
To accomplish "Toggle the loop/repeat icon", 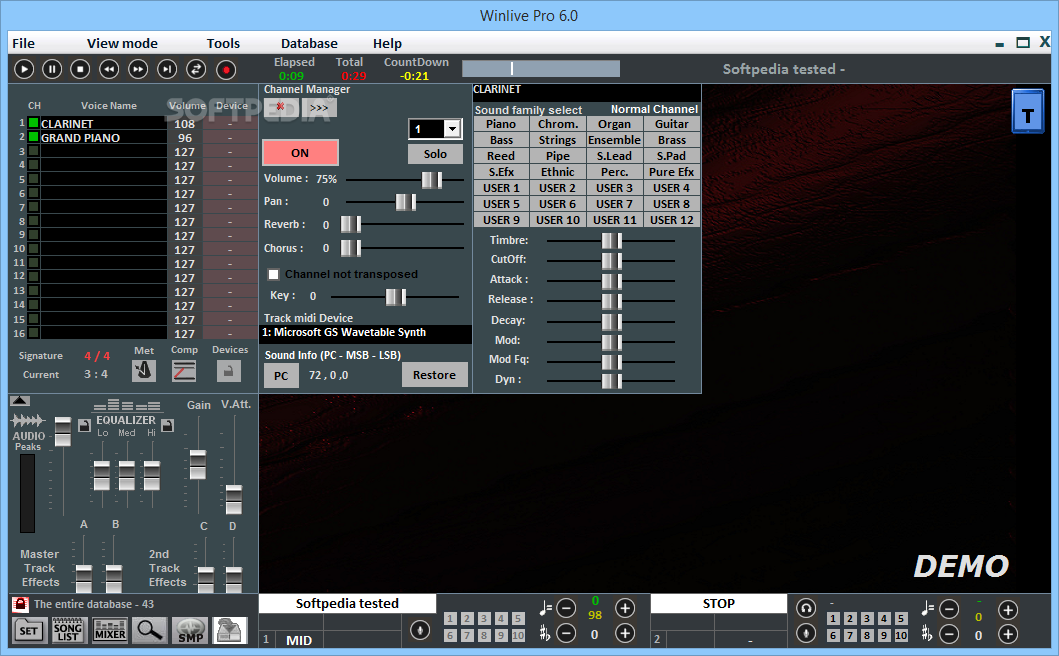I will [x=196, y=69].
